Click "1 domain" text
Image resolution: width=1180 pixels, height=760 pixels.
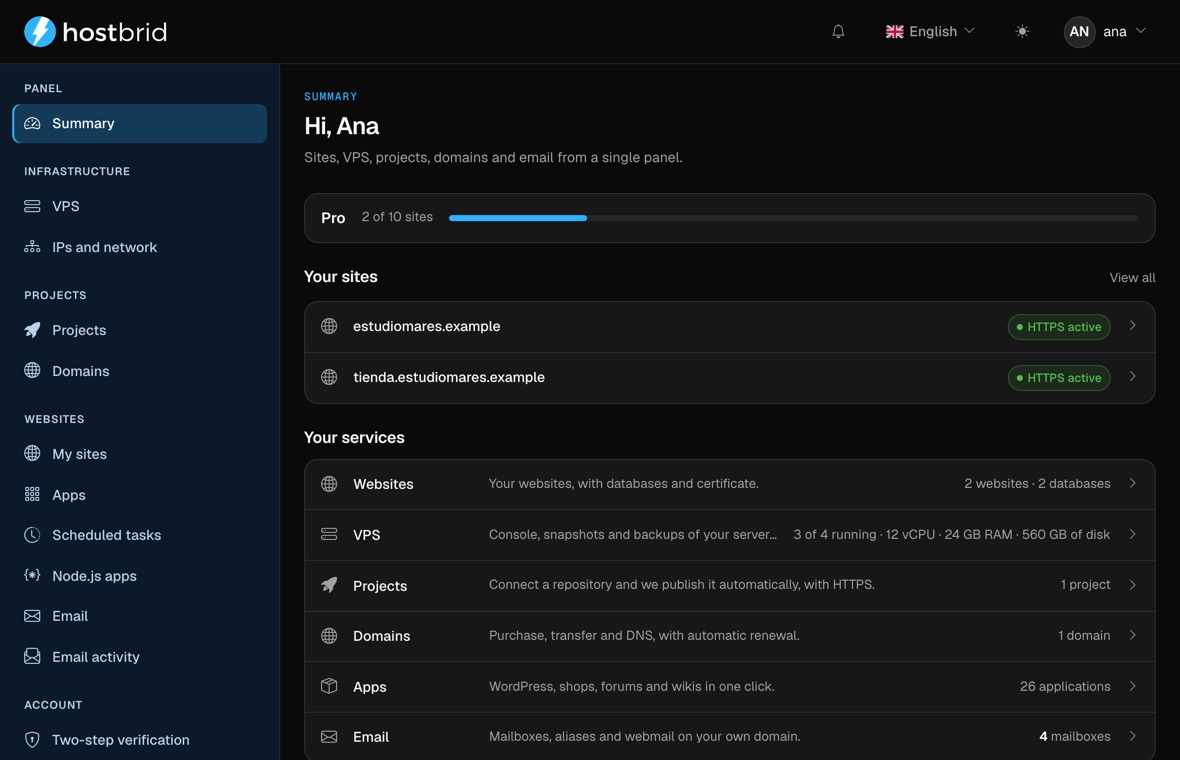click(x=1084, y=636)
